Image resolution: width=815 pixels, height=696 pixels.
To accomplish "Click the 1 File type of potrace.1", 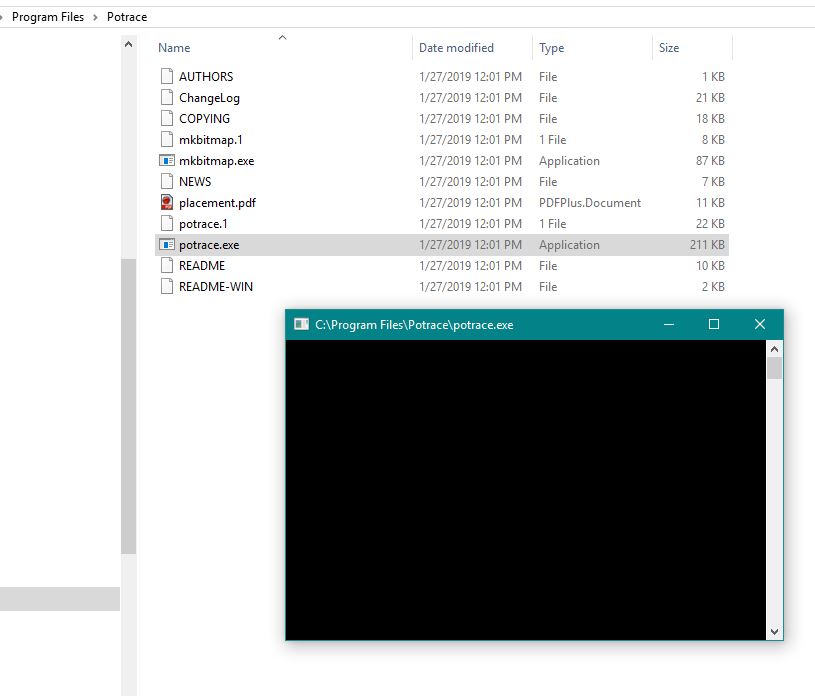I will 553,224.
